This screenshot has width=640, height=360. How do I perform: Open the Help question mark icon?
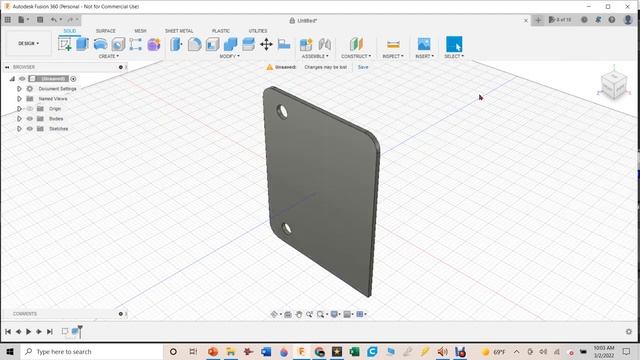pos(612,20)
